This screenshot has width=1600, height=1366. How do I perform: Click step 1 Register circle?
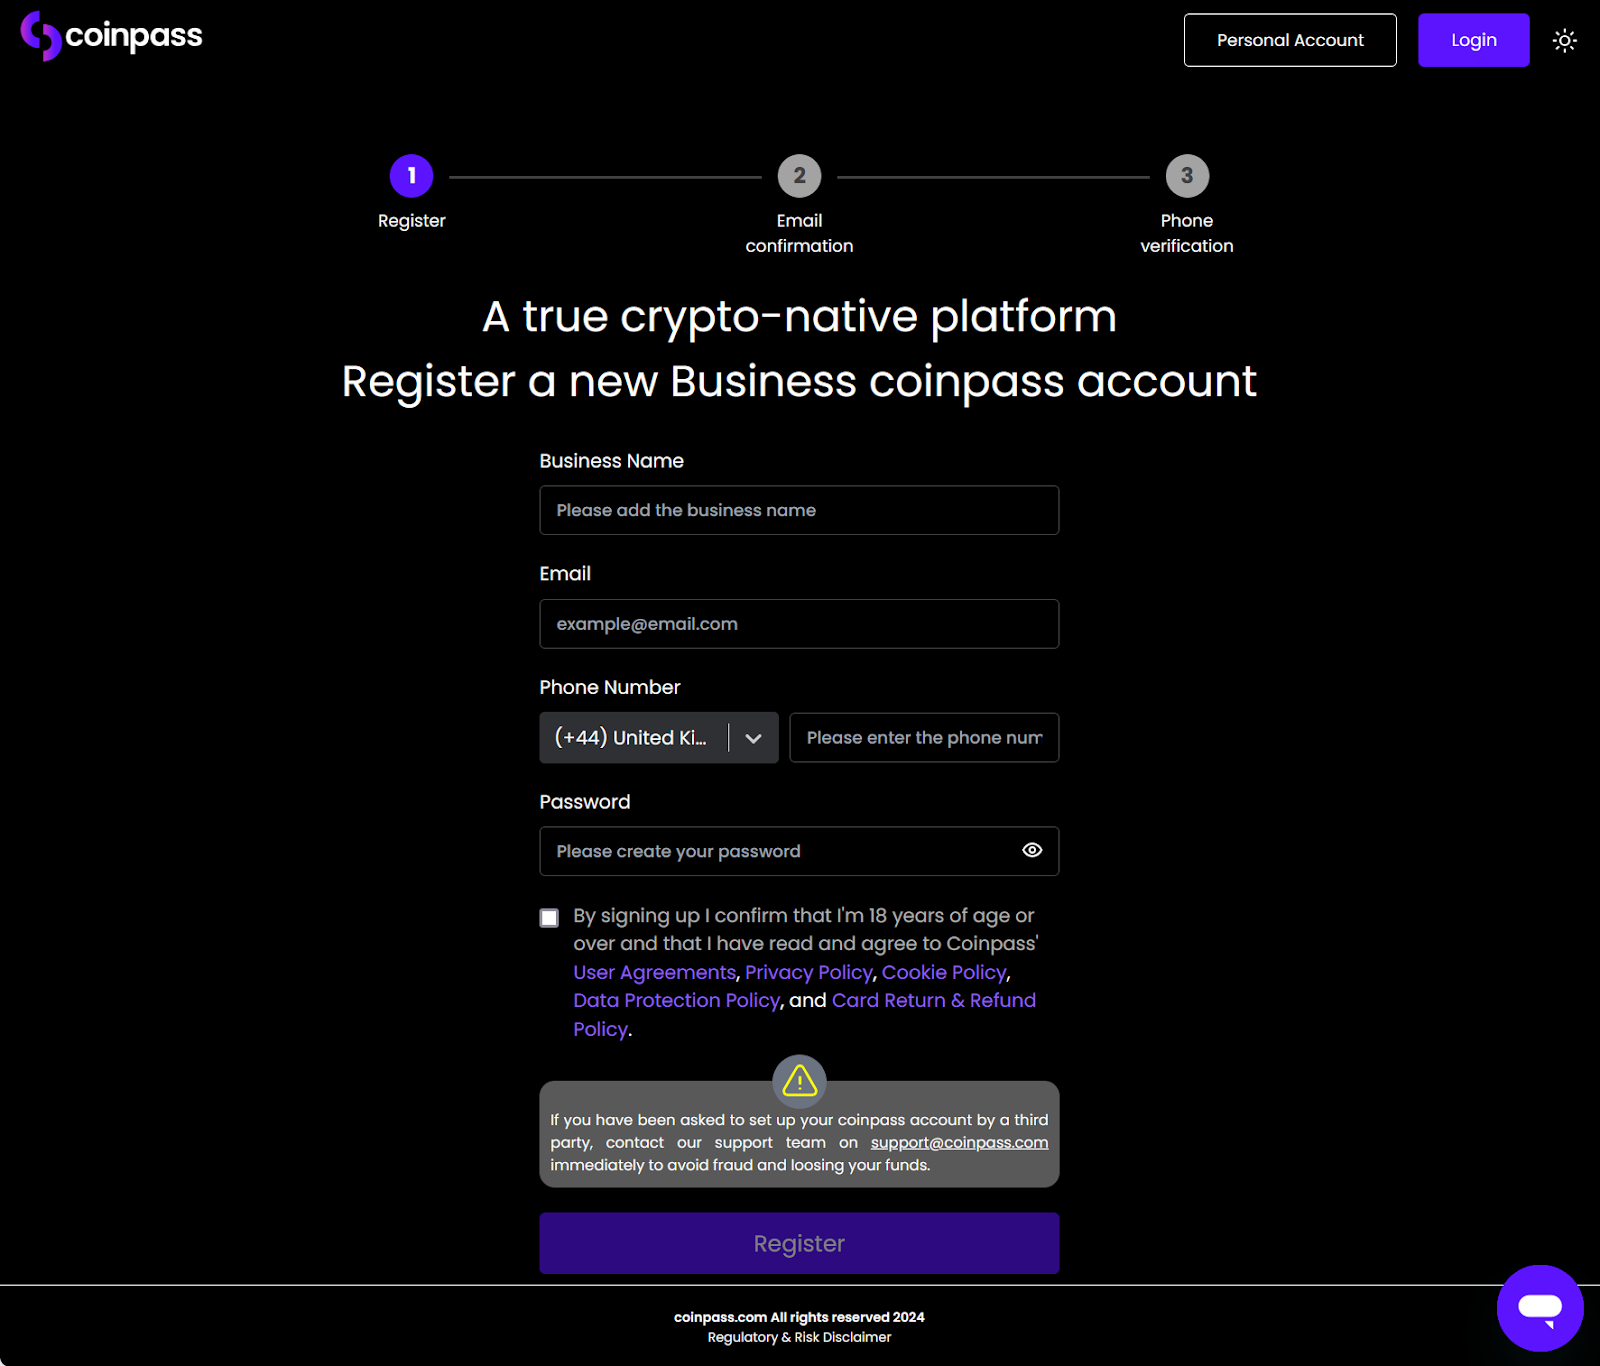pos(411,176)
